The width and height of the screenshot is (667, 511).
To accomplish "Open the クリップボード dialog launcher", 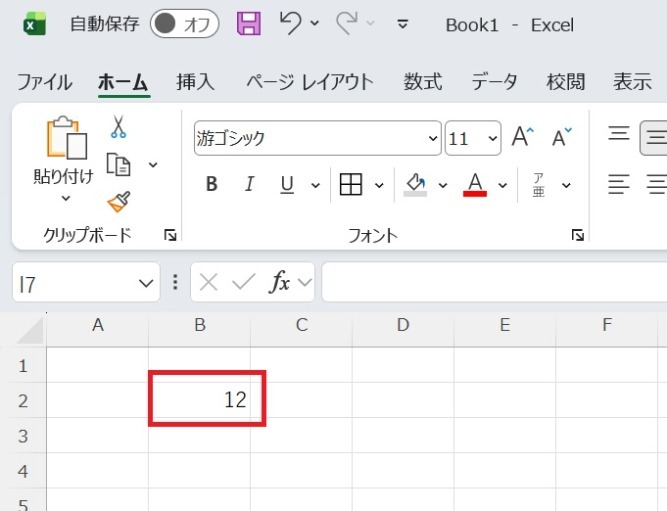I will (x=170, y=235).
